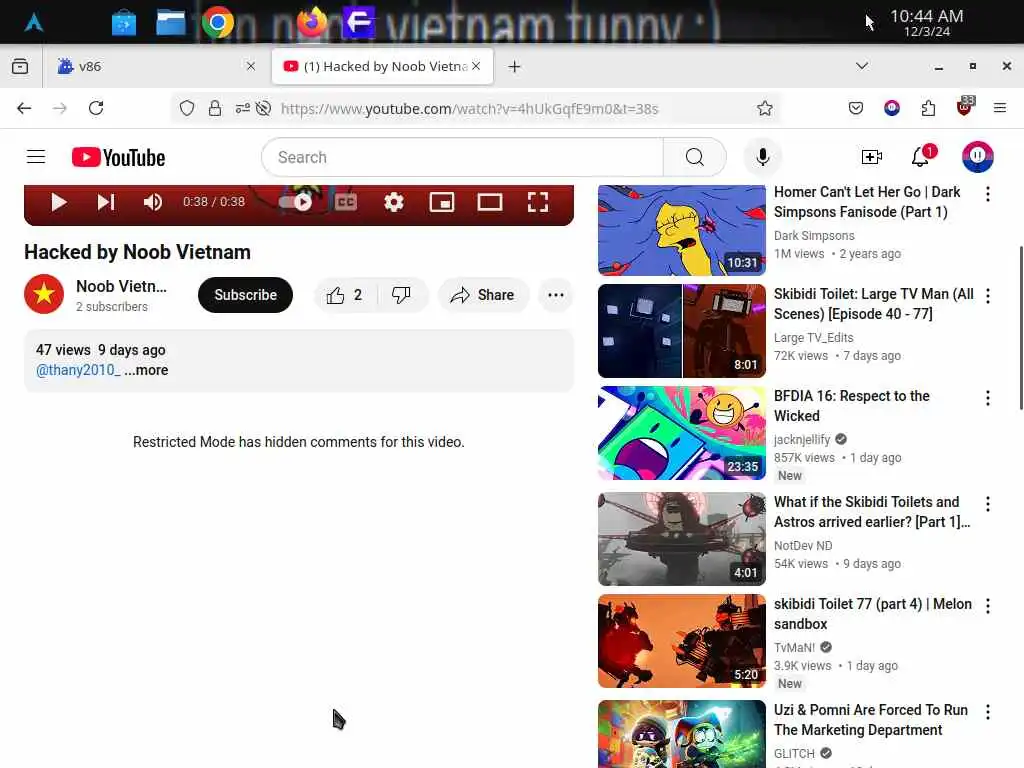
Task: Reload the current page
Action: coord(96,108)
